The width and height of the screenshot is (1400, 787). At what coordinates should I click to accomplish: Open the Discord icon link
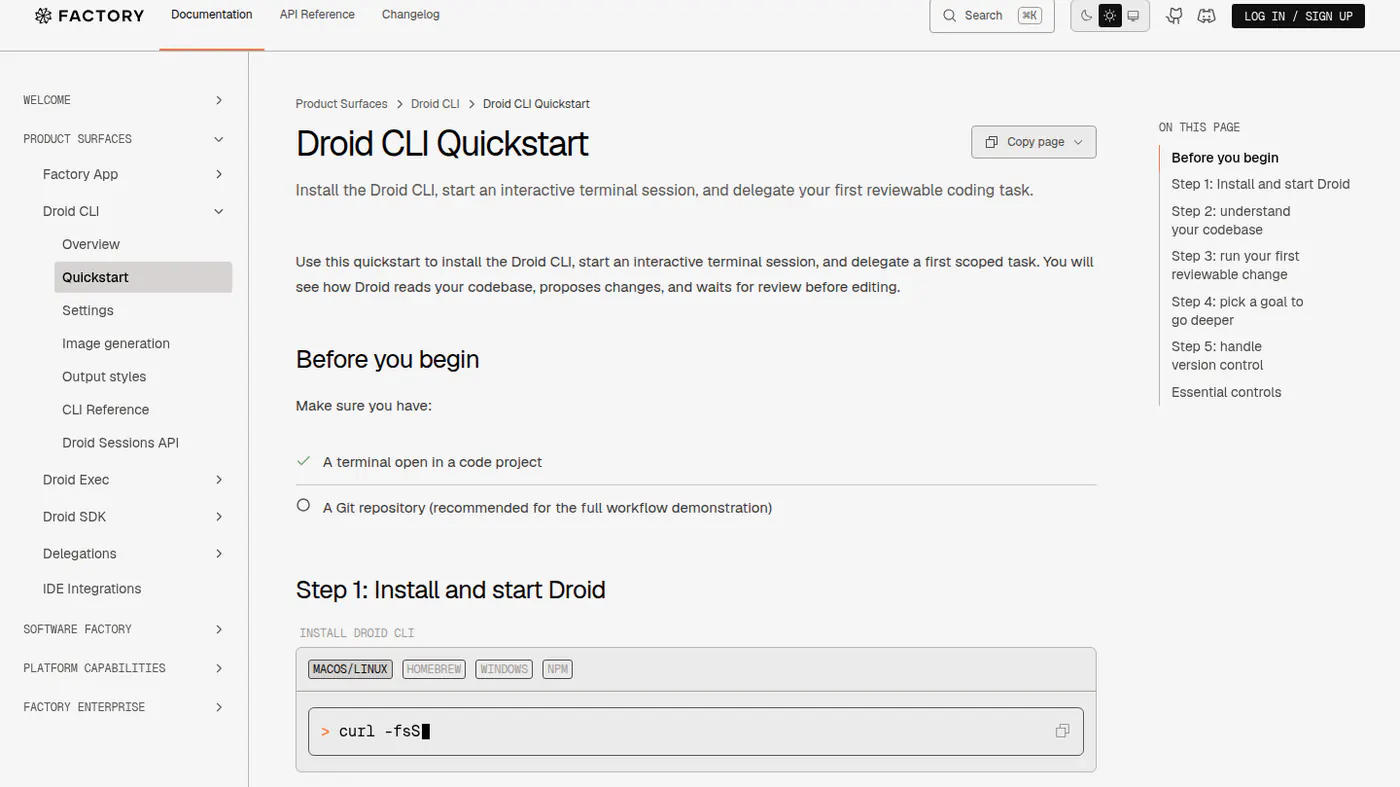pos(1207,16)
